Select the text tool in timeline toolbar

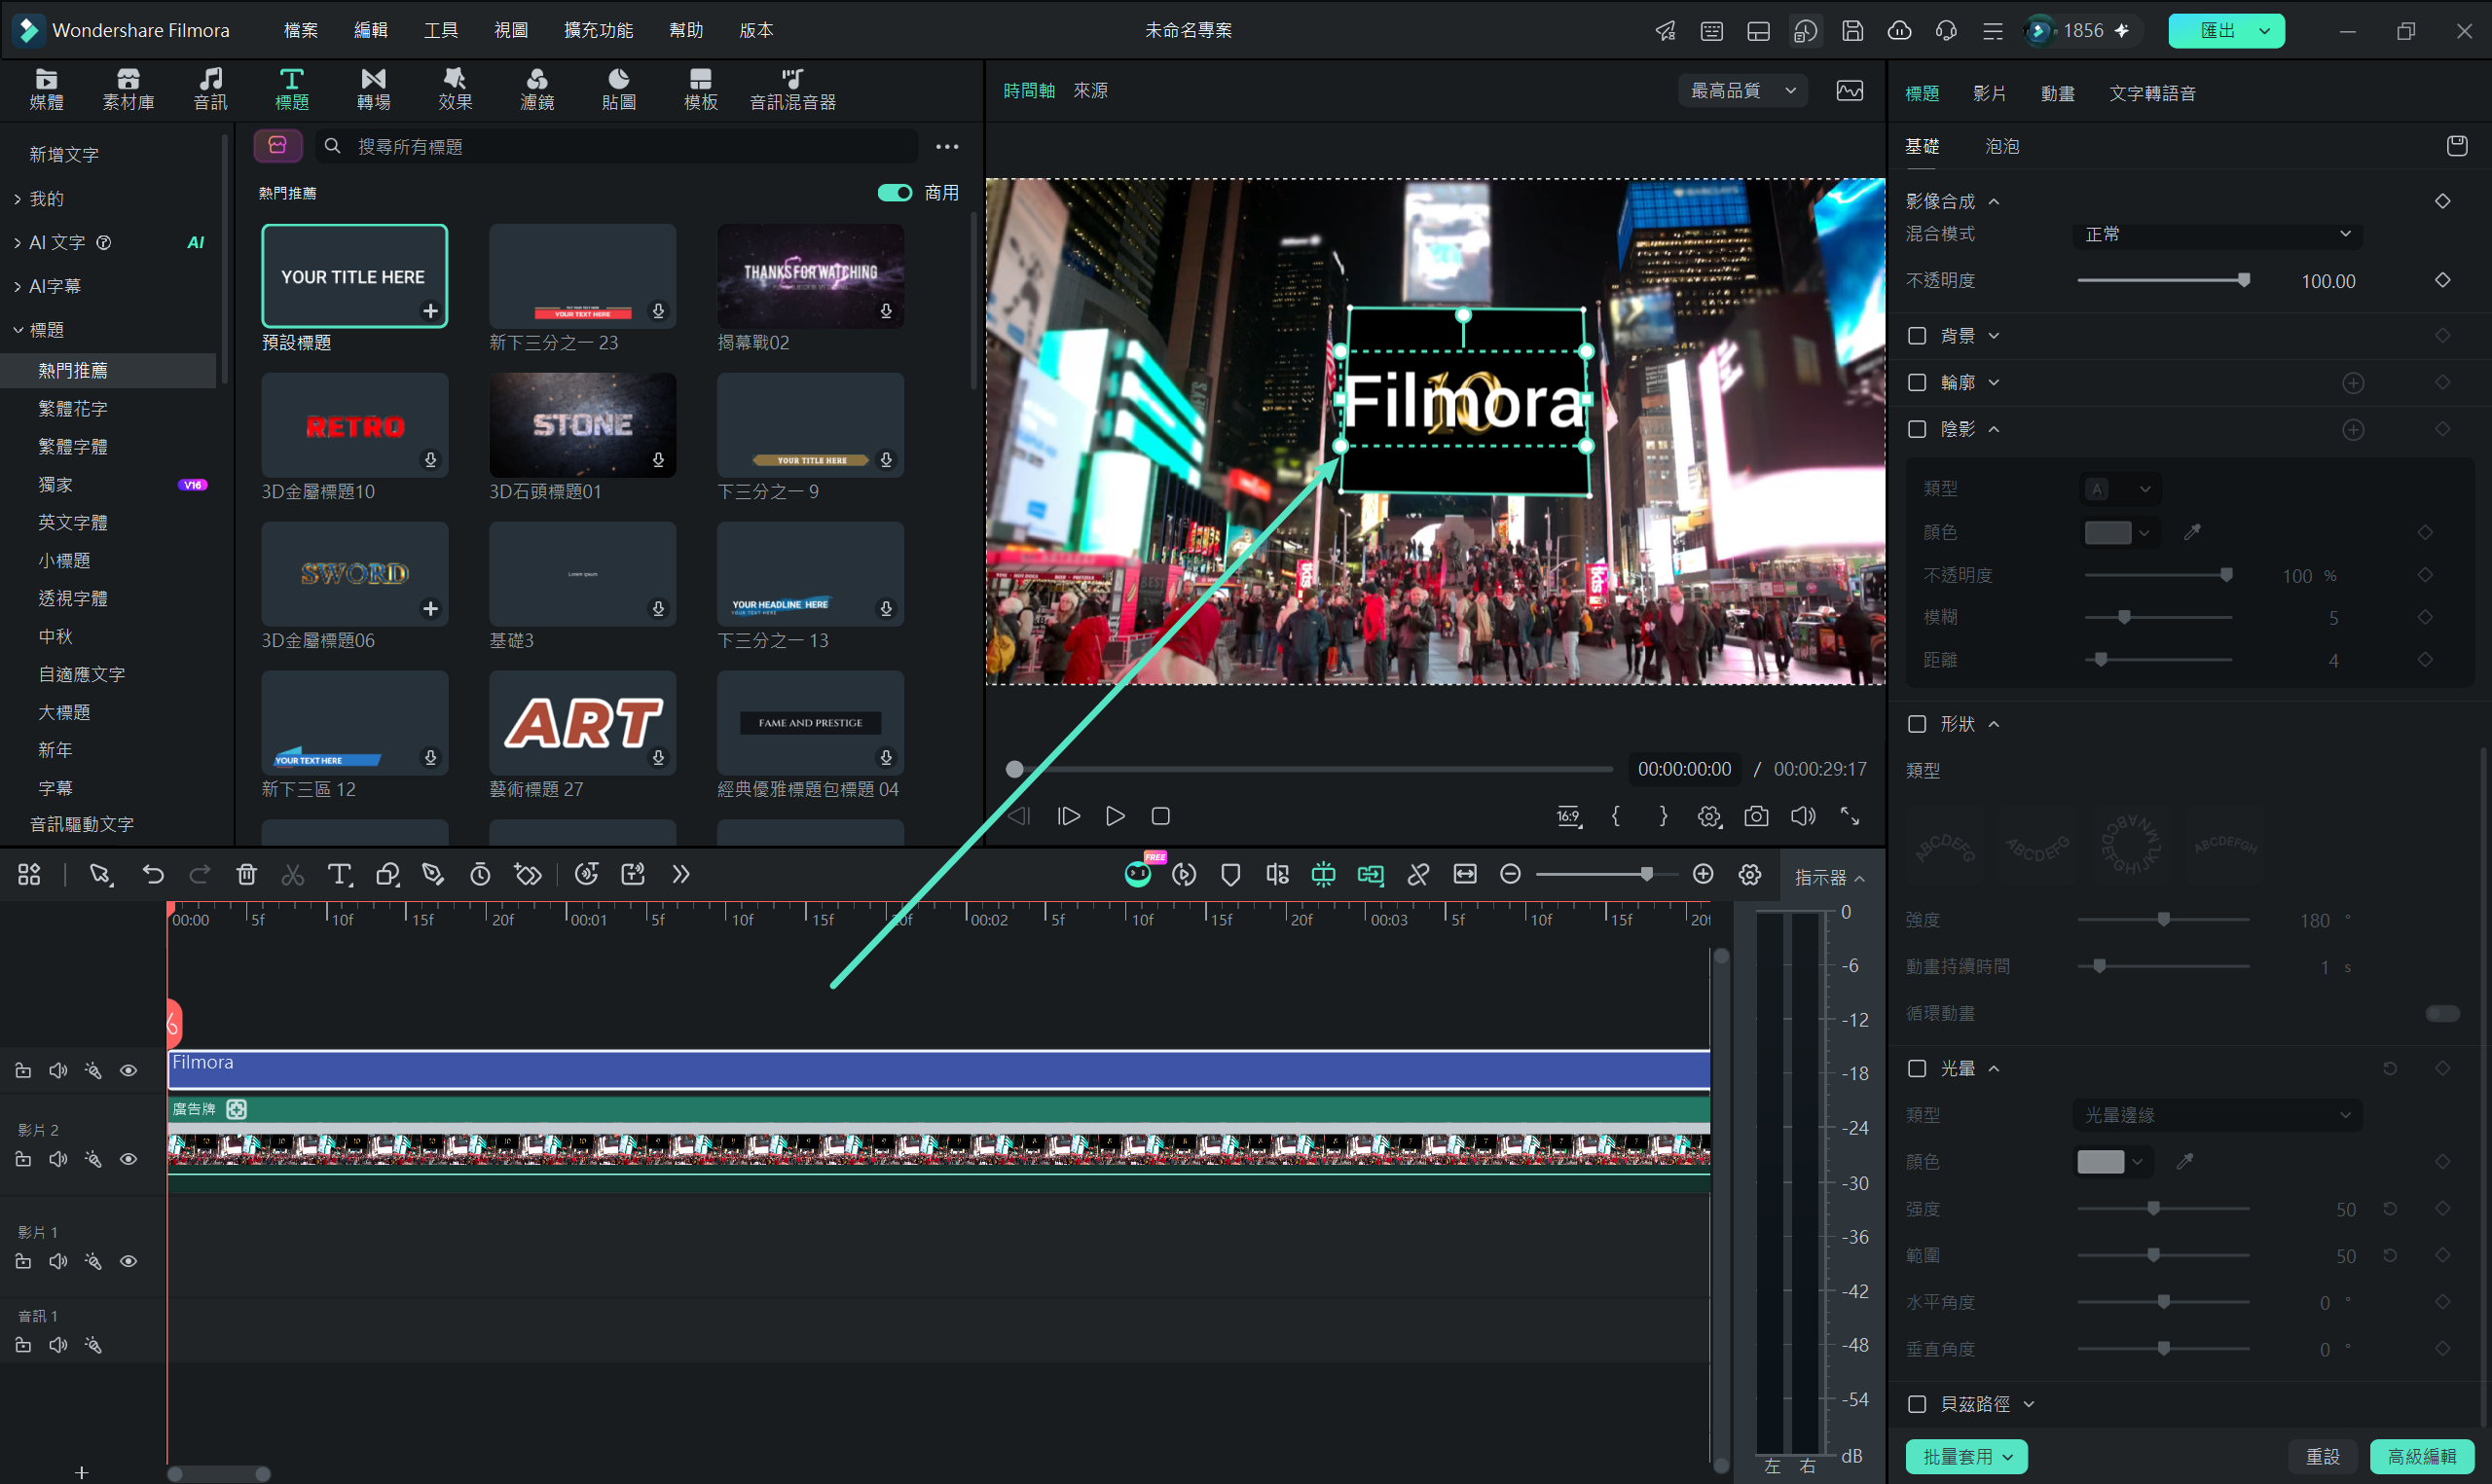[340, 875]
